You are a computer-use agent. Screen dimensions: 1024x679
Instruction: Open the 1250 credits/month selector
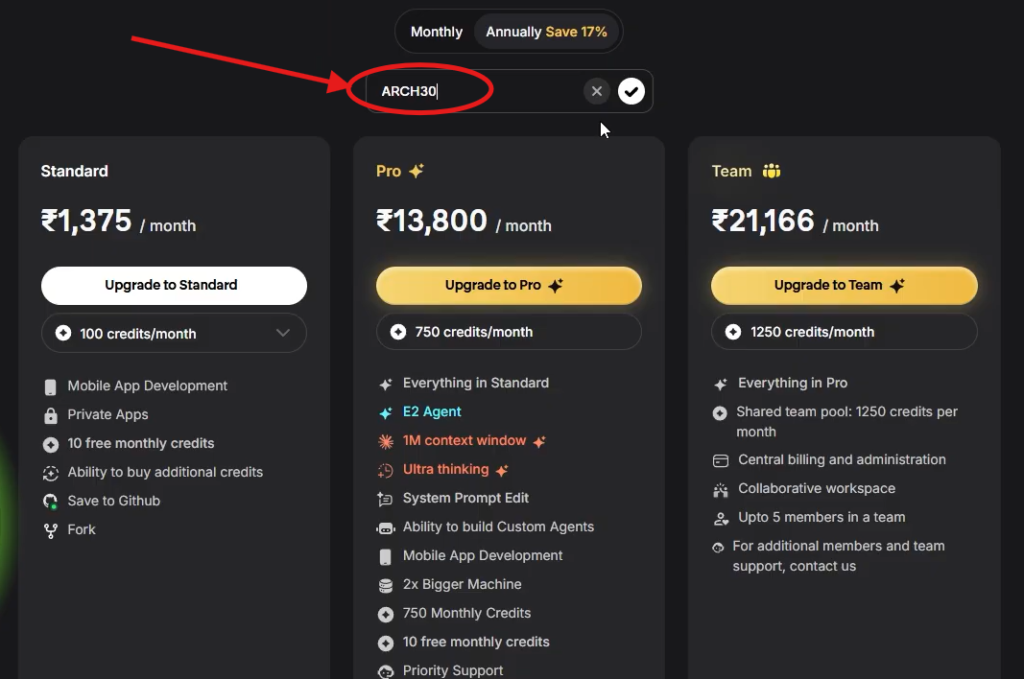coord(843,331)
